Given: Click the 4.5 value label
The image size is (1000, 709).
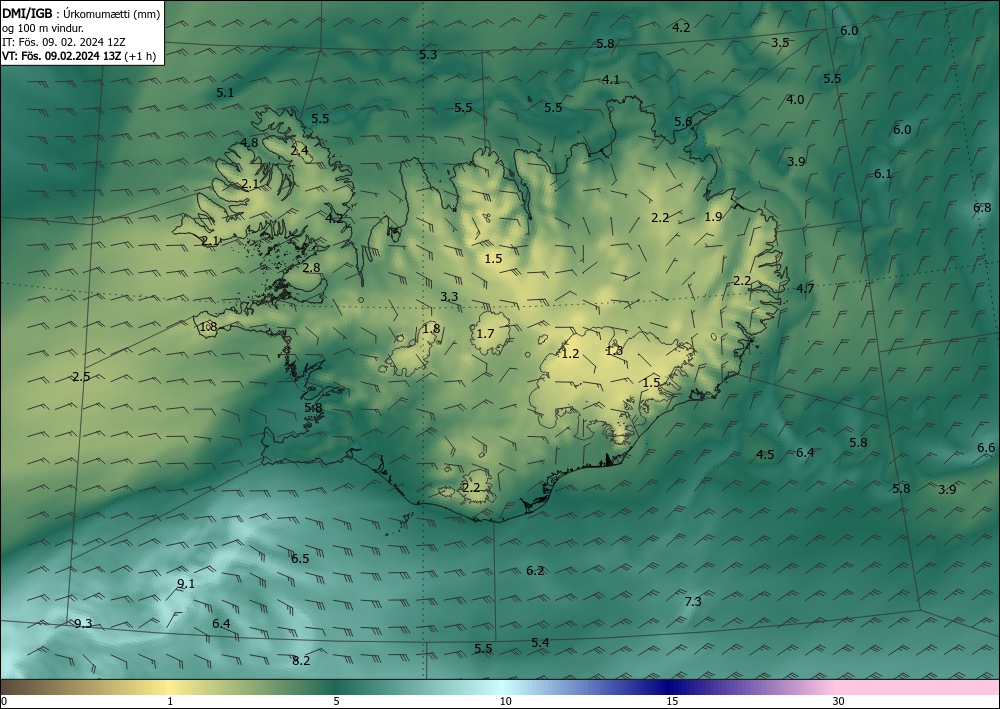Looking at the screenshot, I should 765,455.
